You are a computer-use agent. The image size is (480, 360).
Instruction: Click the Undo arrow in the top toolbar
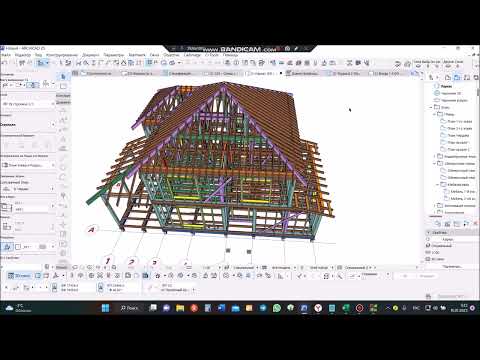5,63
